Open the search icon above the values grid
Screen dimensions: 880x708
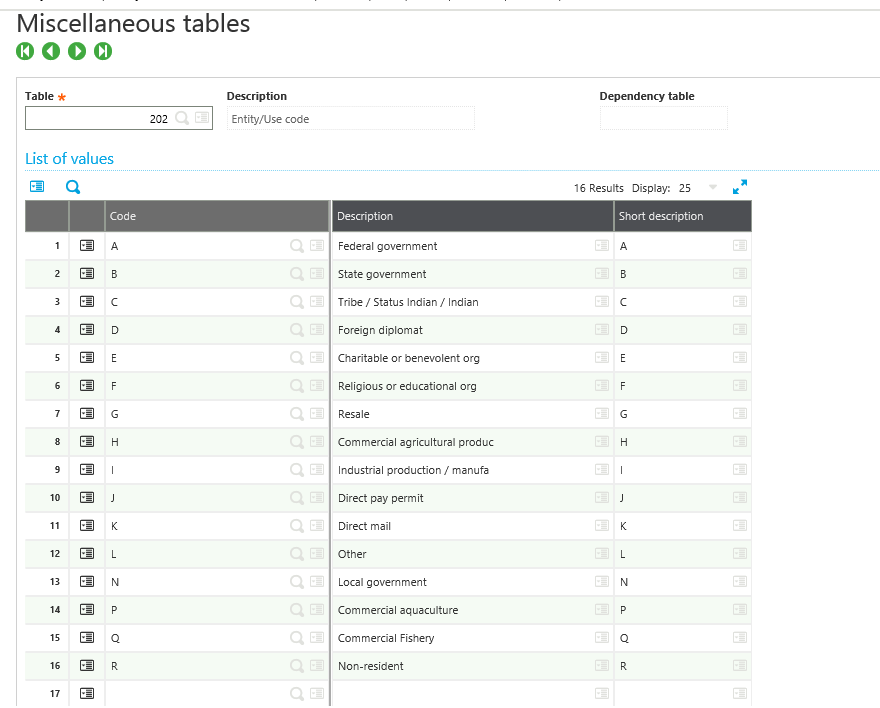tap(73, 187)
